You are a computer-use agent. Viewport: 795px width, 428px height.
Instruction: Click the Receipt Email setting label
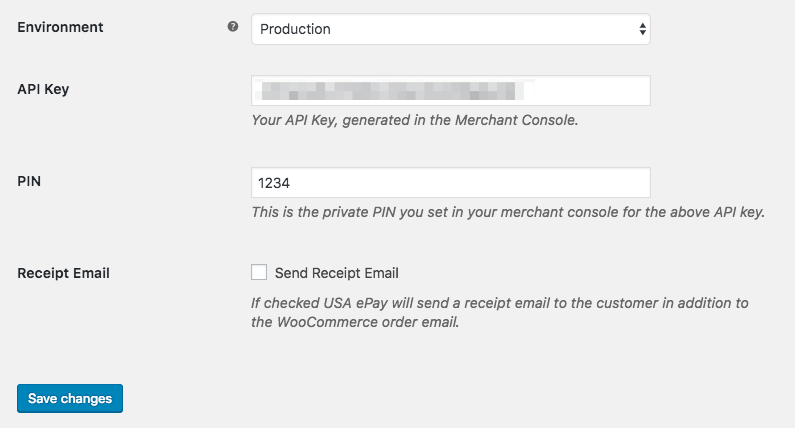63,273
